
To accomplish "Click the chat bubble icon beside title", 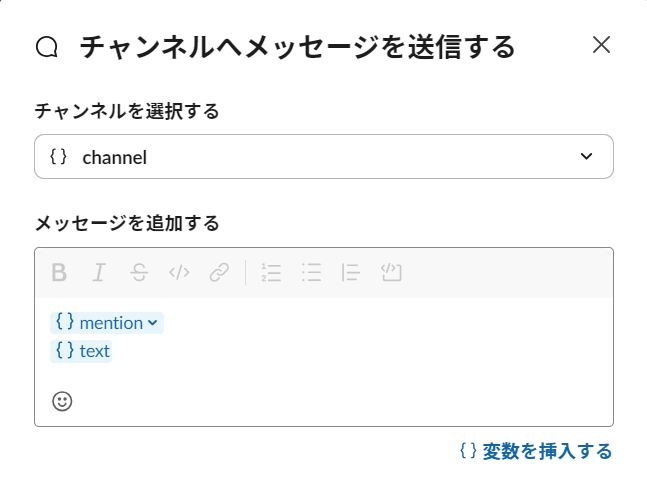I will 47,47.
